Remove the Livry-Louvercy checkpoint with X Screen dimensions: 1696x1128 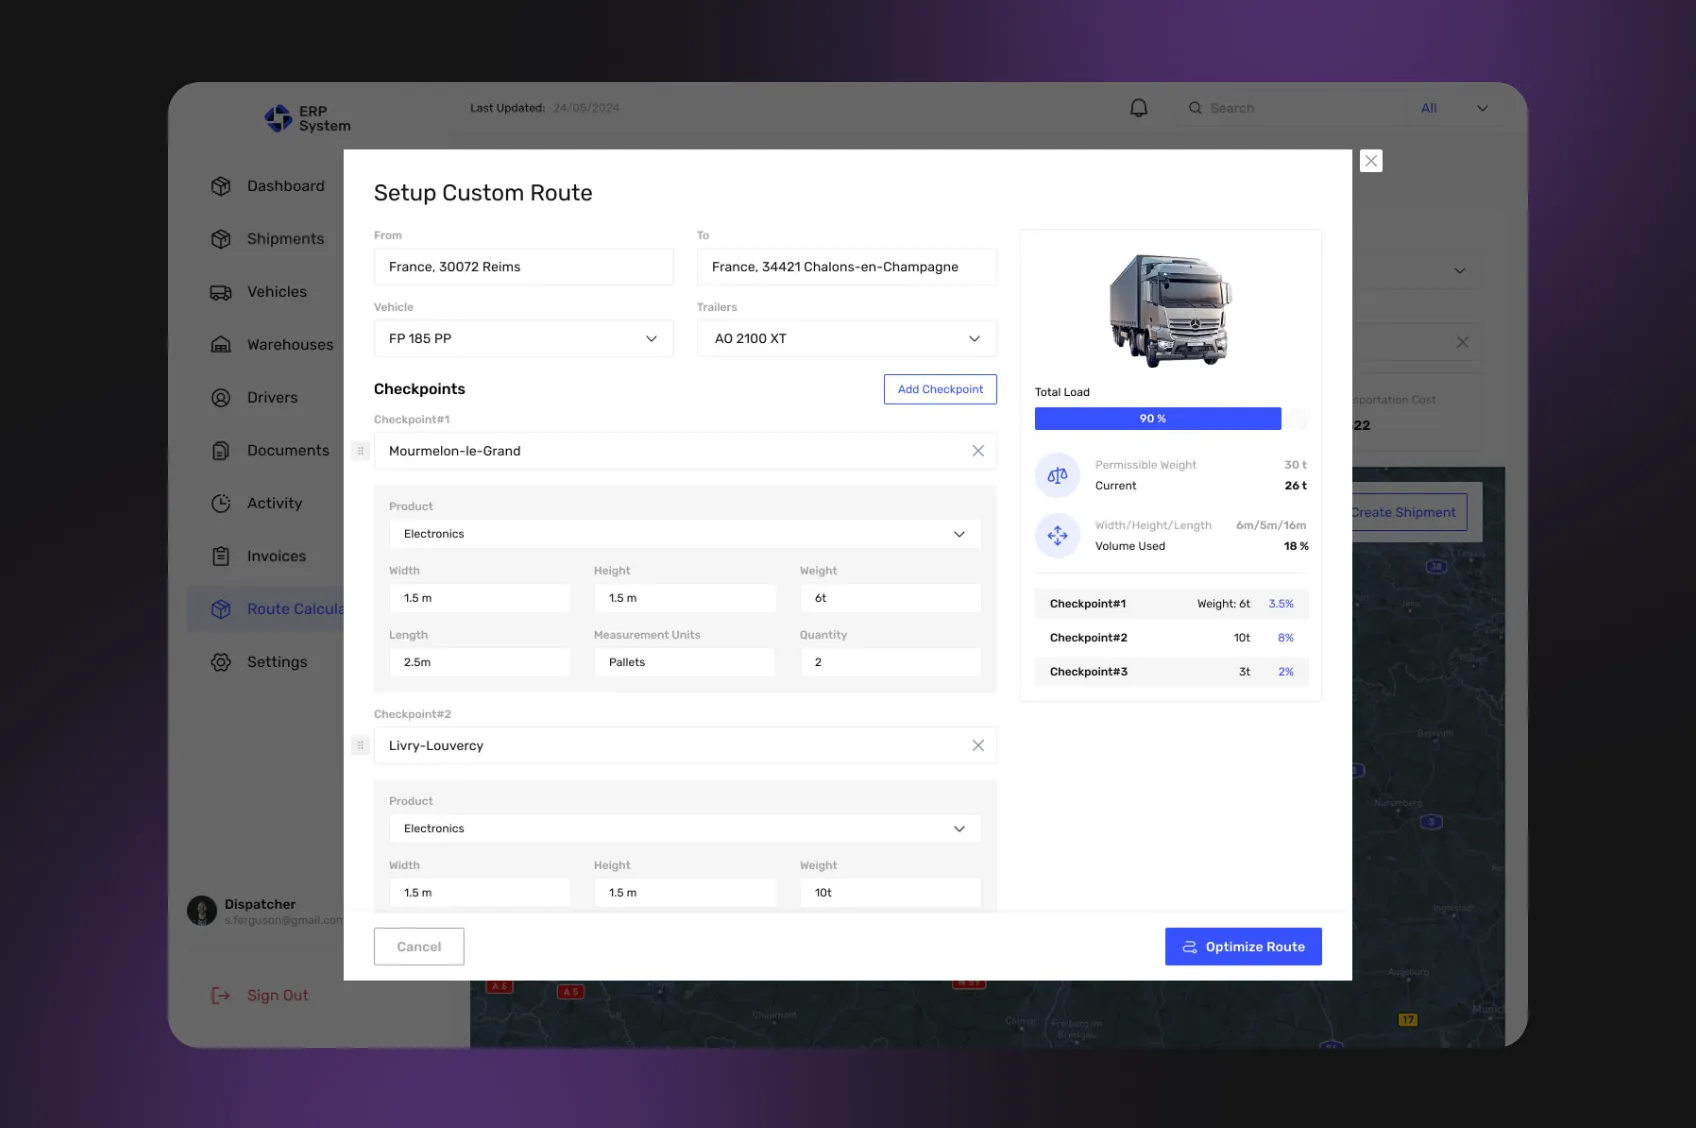(978, 746)
